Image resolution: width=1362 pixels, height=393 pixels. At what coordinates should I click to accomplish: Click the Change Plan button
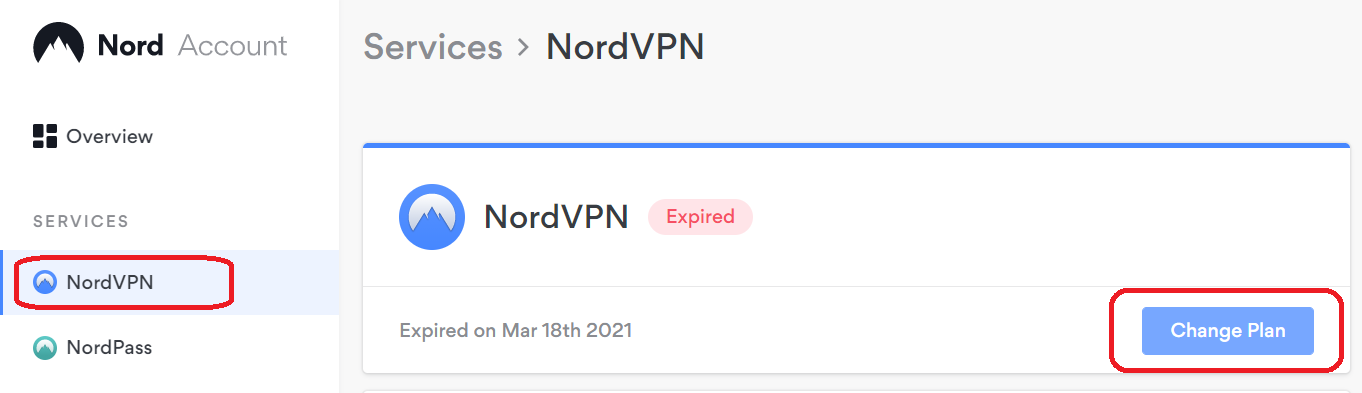pos(1228,331)
